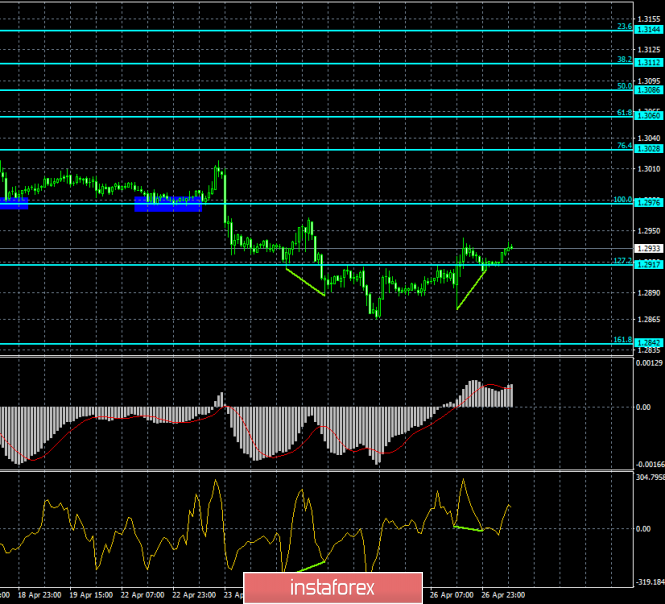Click the 1.3144 Fibonacci price tag
Image resolution: width=665 pixels, height=604 pixels.
click(x=649, y=30)
